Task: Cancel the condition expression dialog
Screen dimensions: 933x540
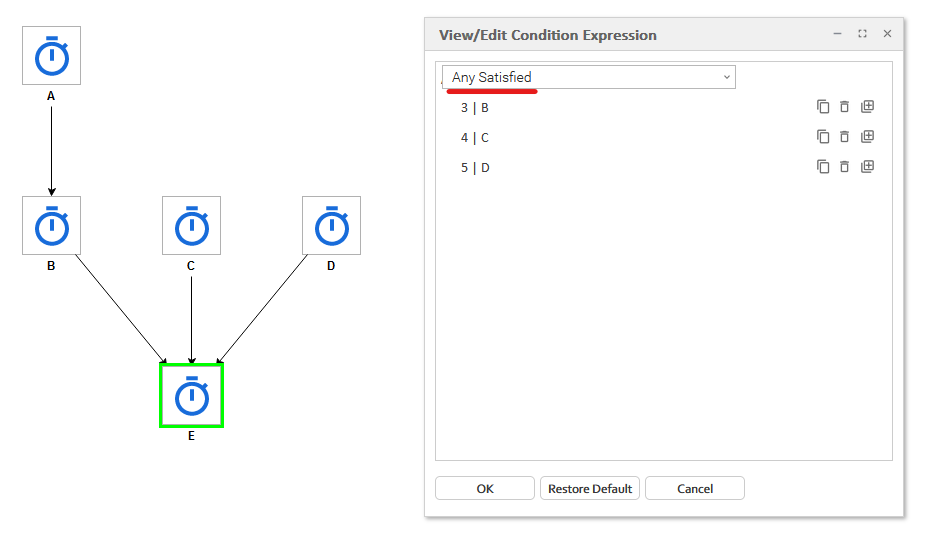Action: pos(694,488)
